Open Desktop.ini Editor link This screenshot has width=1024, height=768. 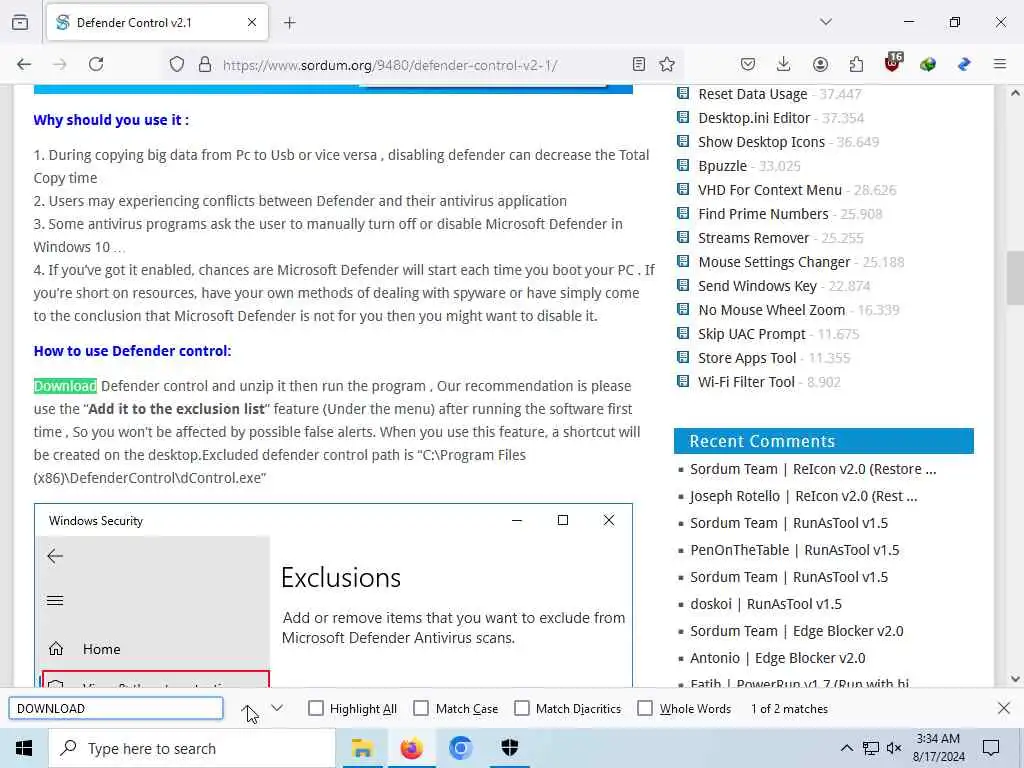point(754,118)
